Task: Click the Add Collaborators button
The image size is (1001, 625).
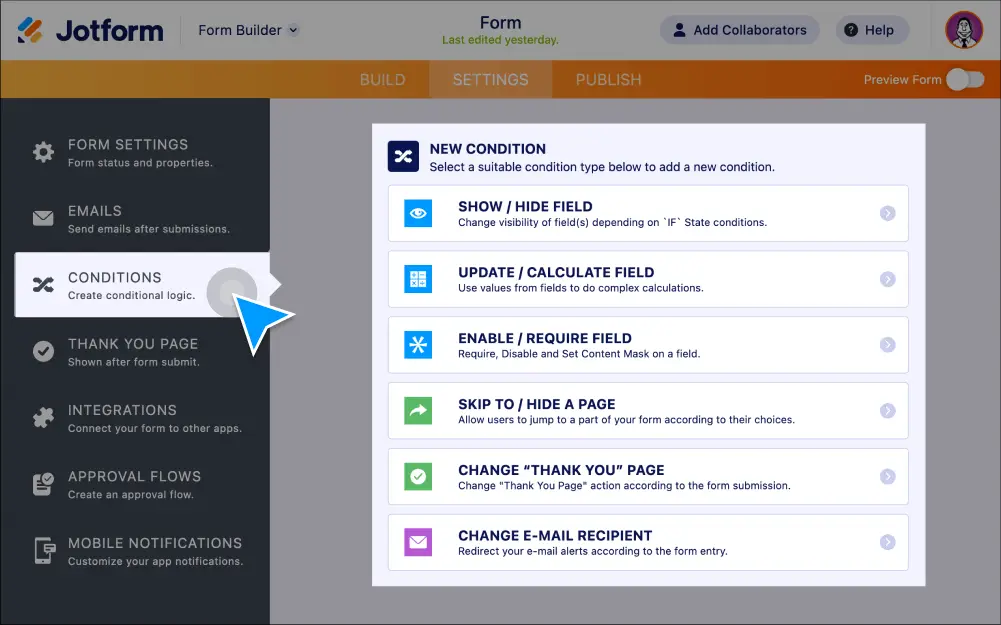Action: (x=739, y=30)
